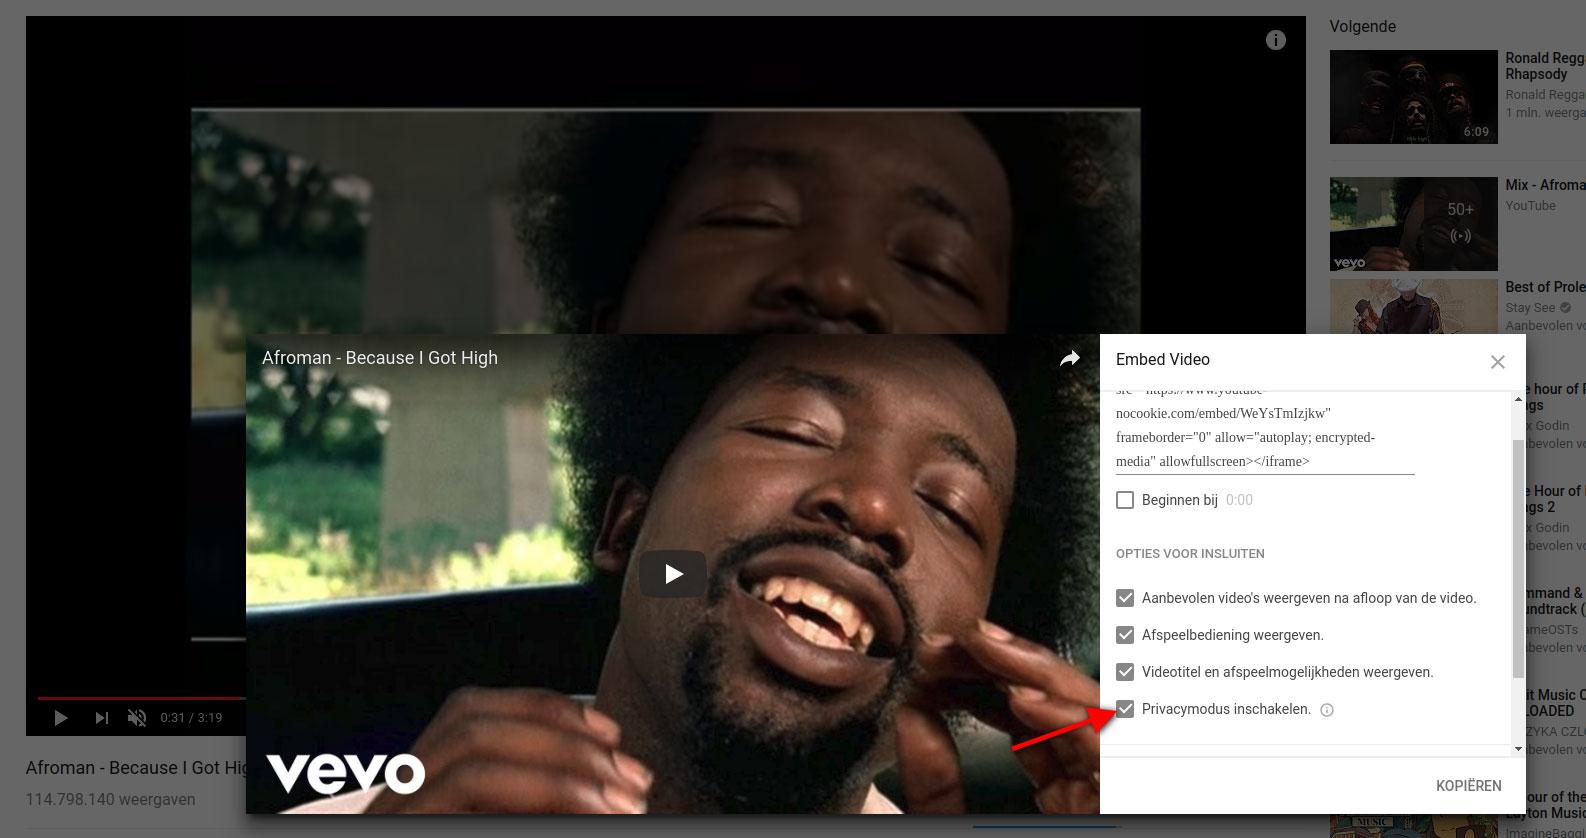Open the Mix - Afroman playlist thumbnail

click(1413, 224)
